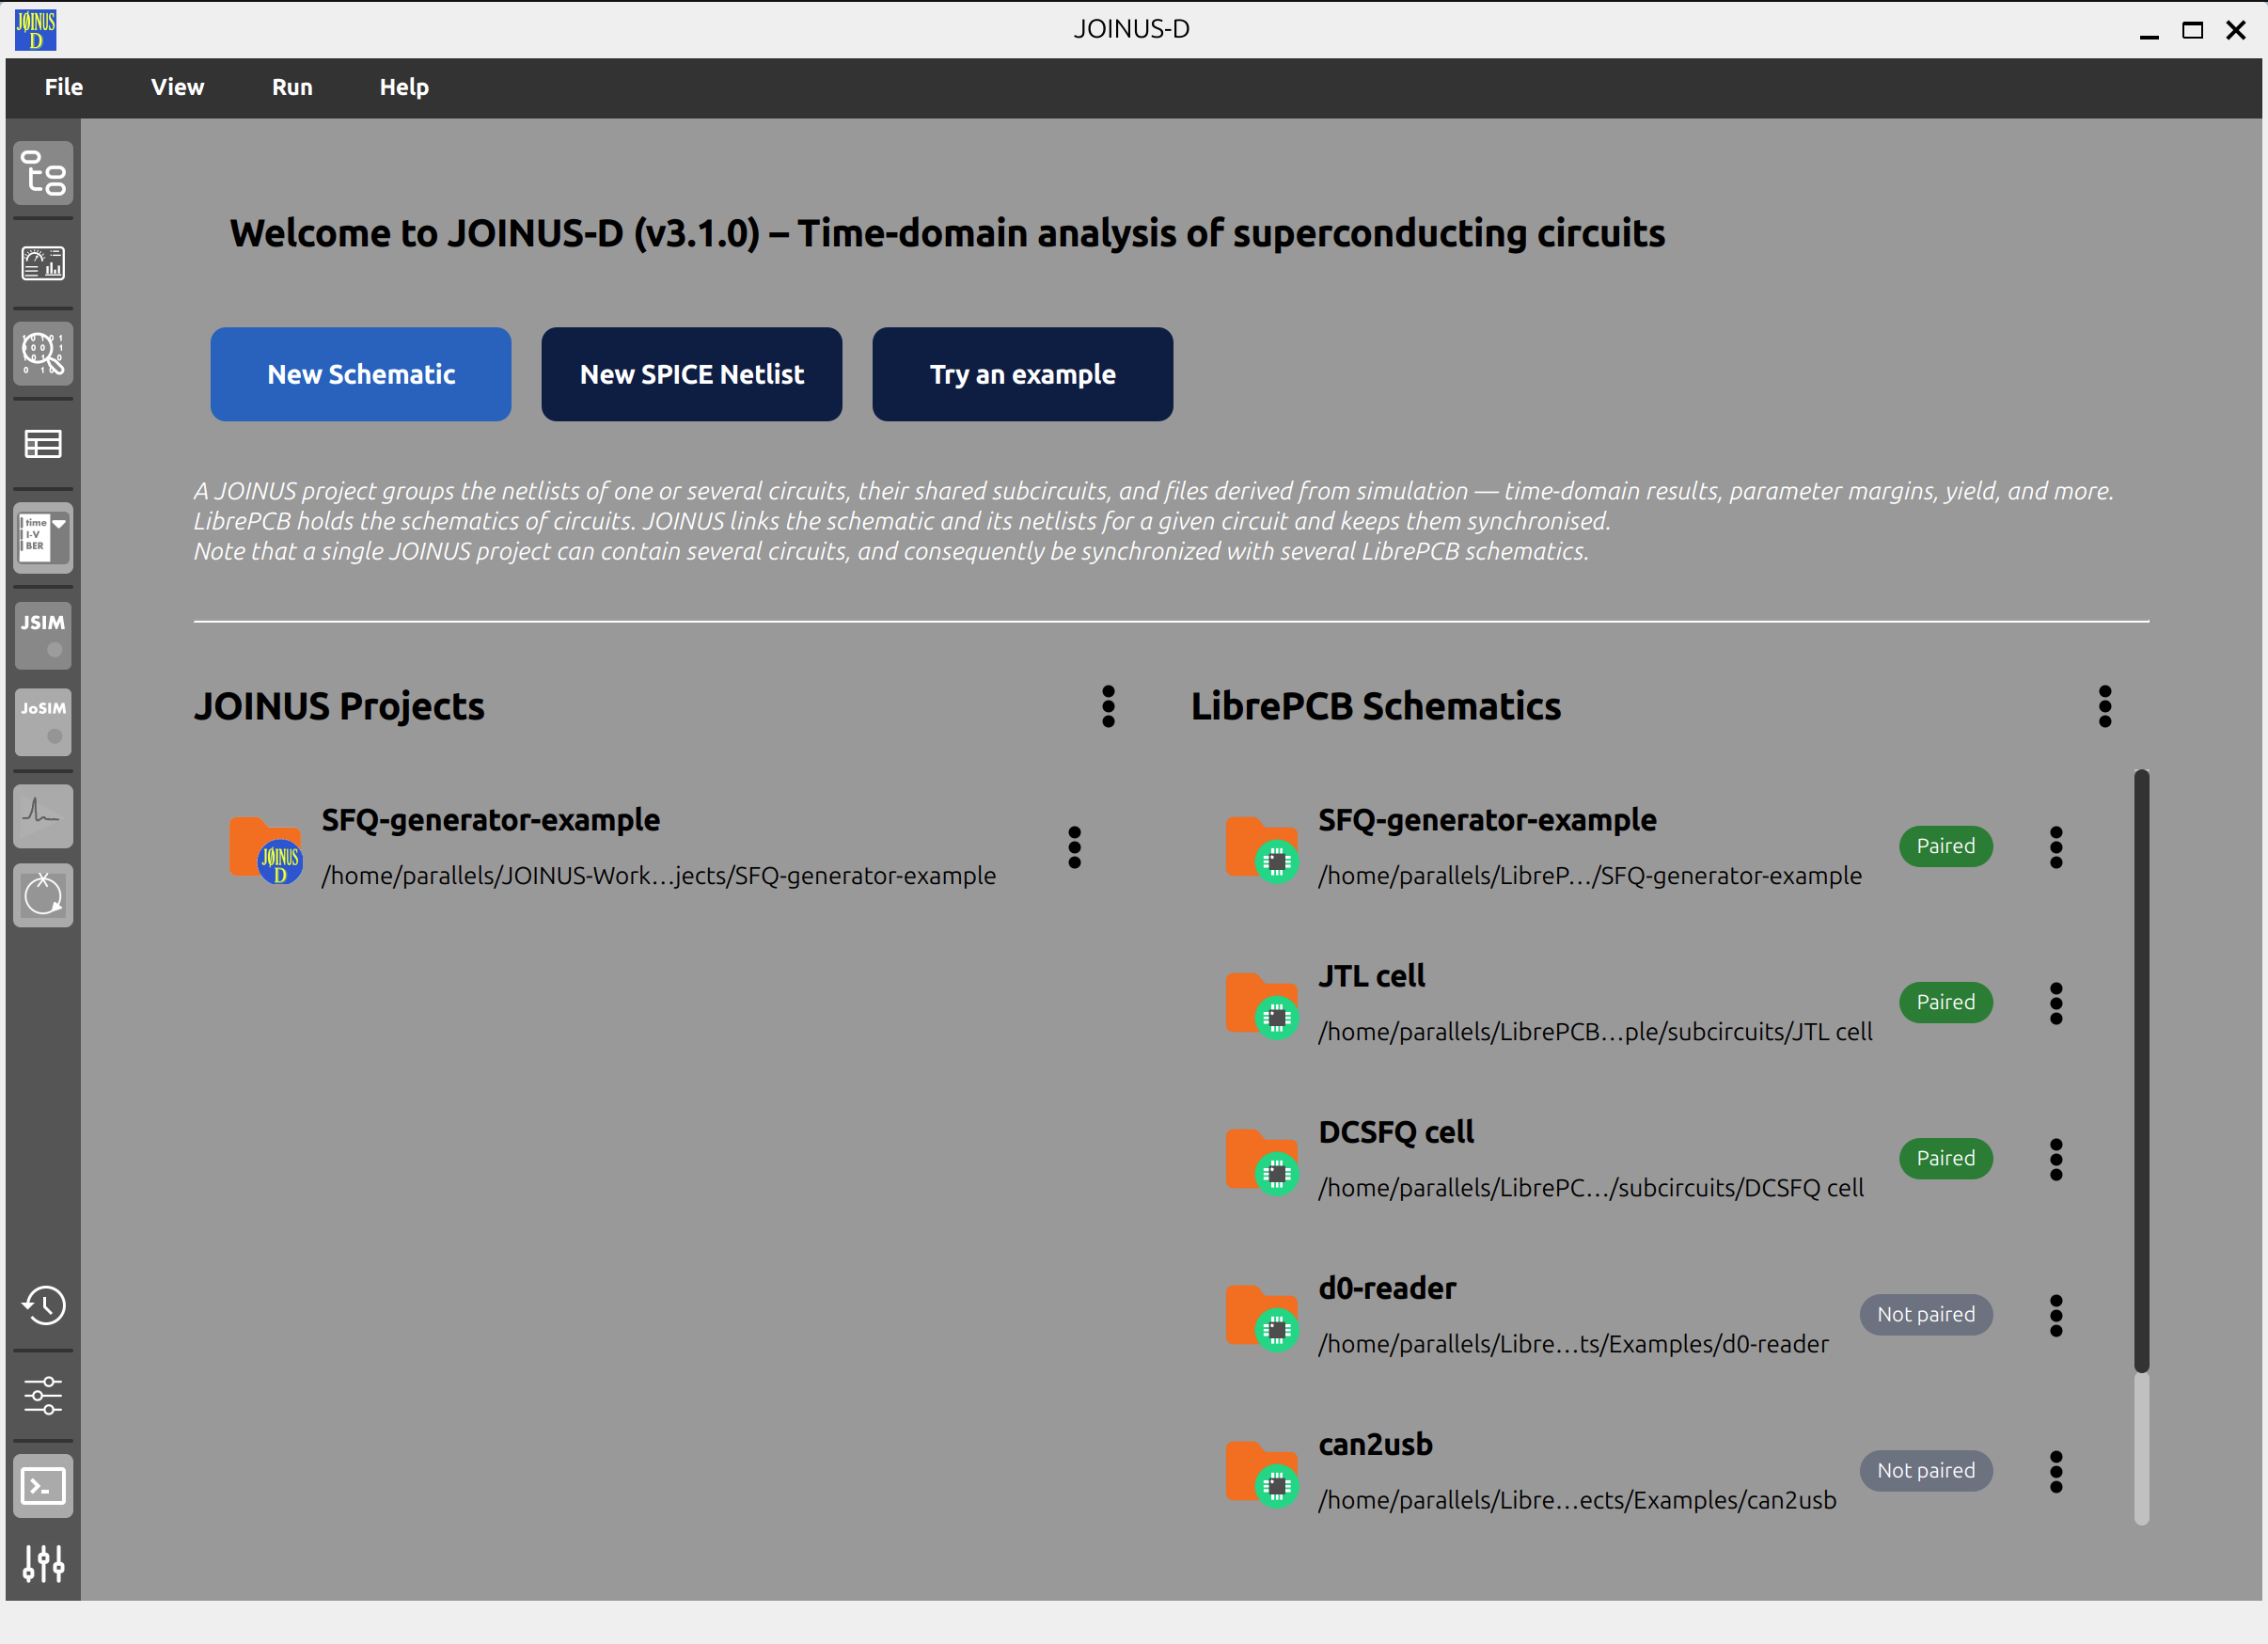This screenshot has width=2268, height=1644.
Task: Open JOINUS Projects section options menu
Action: click(1108, 707)
